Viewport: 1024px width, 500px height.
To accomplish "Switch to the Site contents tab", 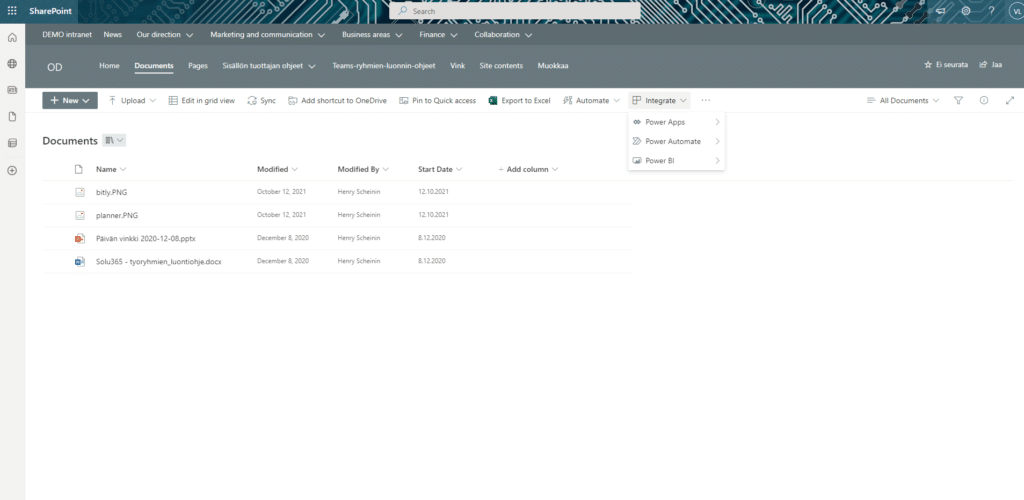I will (x=500, y=65).
